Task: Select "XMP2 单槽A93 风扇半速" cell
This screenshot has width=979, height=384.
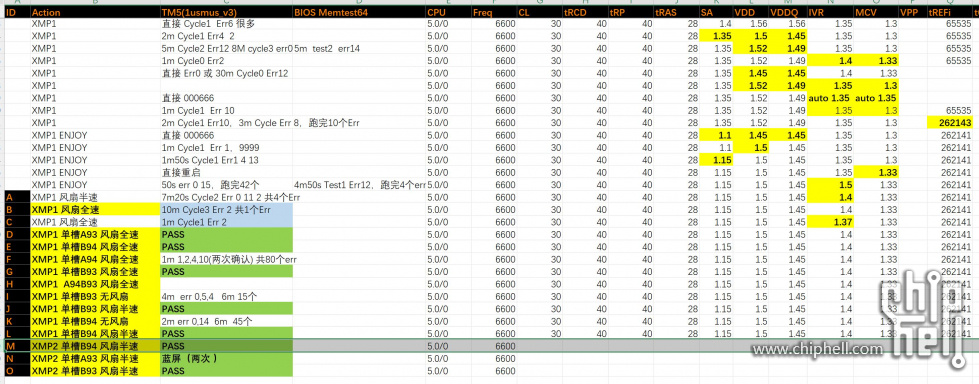Action: (95, 358)
